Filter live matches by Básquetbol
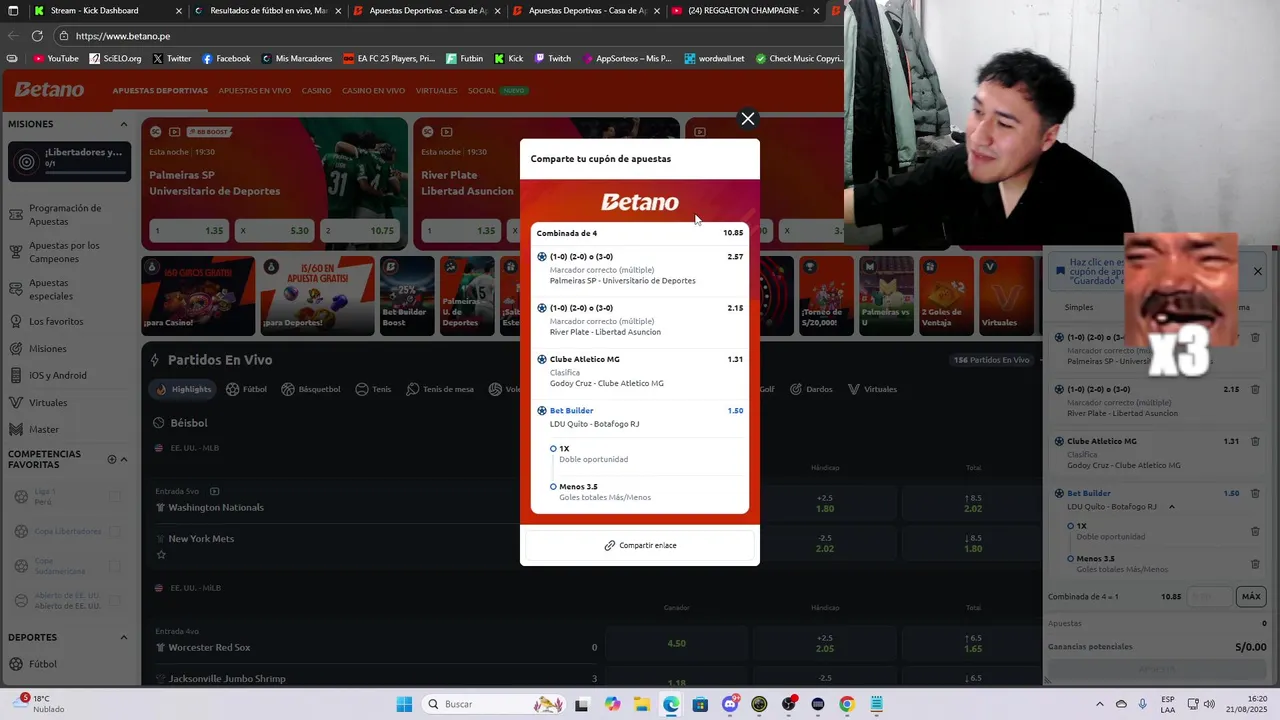Viewport: 1280px width, 720px height. (311, 389)
